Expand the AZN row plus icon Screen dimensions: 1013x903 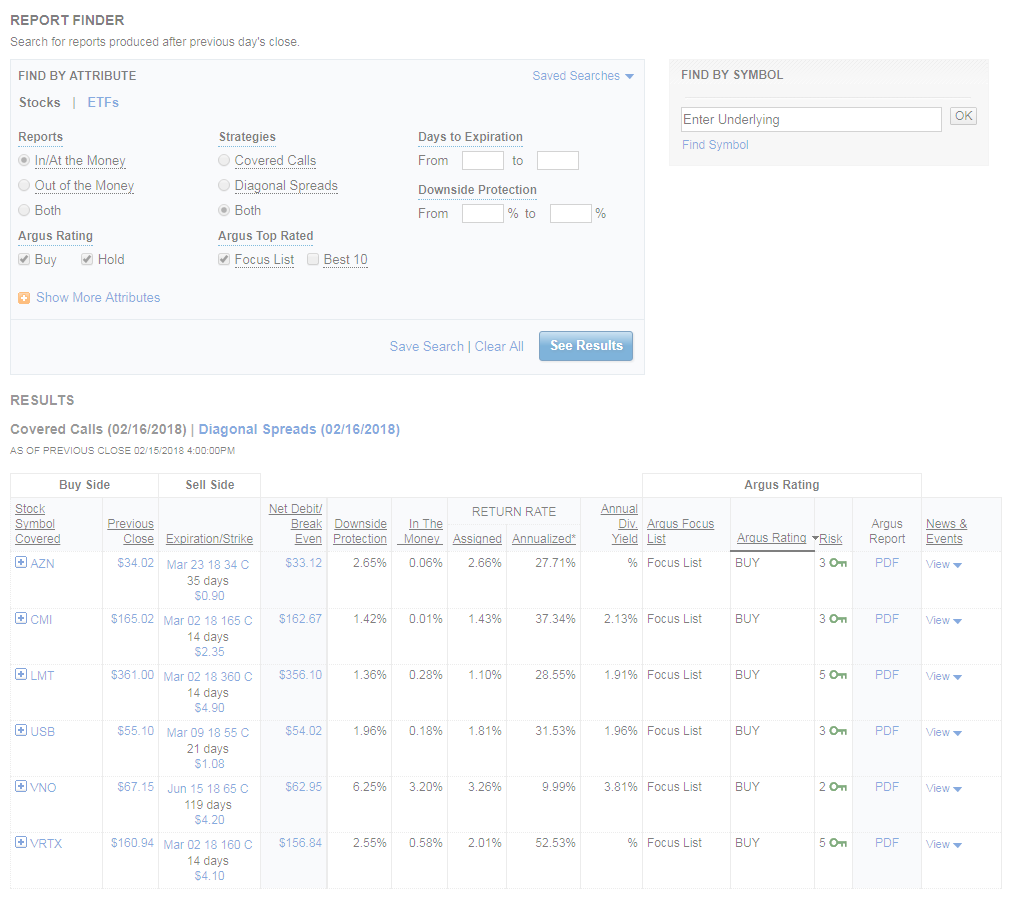tap(21, 563)
